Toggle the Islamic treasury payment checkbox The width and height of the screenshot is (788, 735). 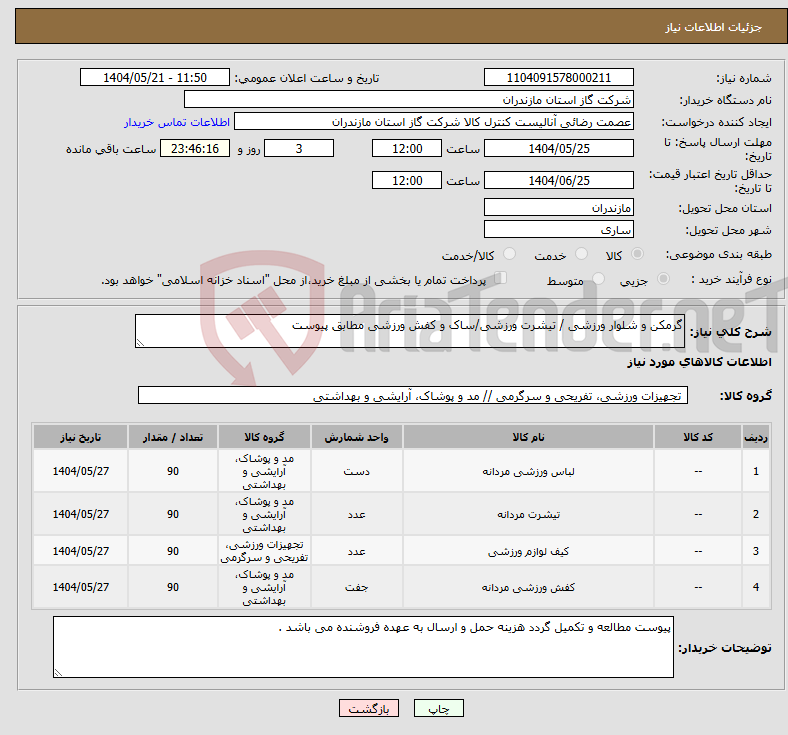point(501,278)
